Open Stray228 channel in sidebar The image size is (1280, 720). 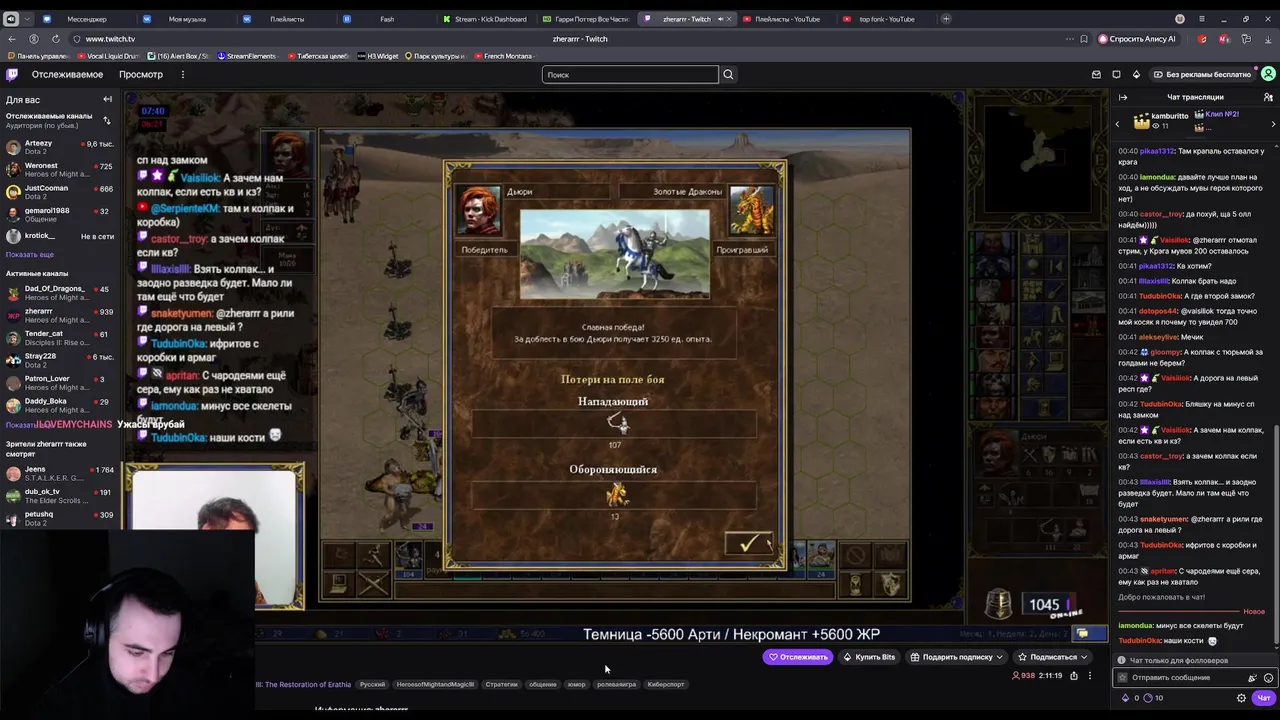click(60, 360)
